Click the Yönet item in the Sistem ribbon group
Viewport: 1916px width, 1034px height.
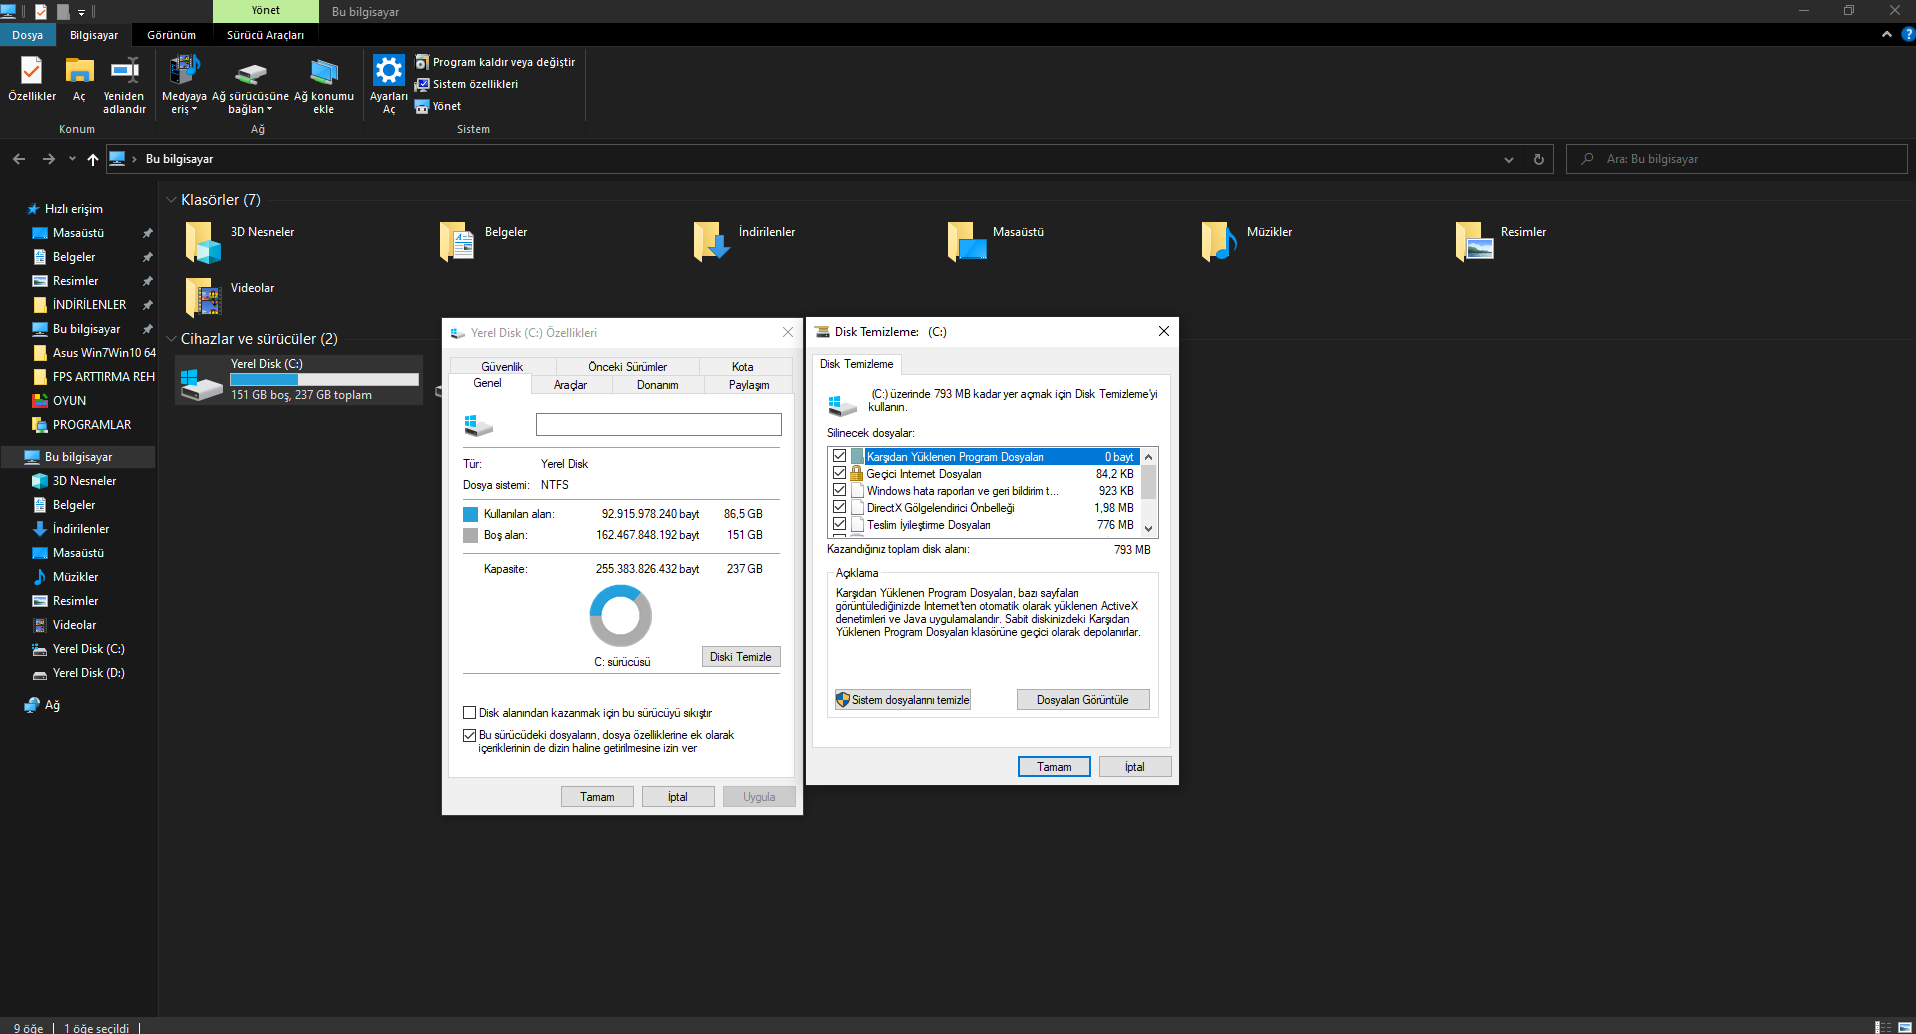pyautogui.click(x=438, y=106)
